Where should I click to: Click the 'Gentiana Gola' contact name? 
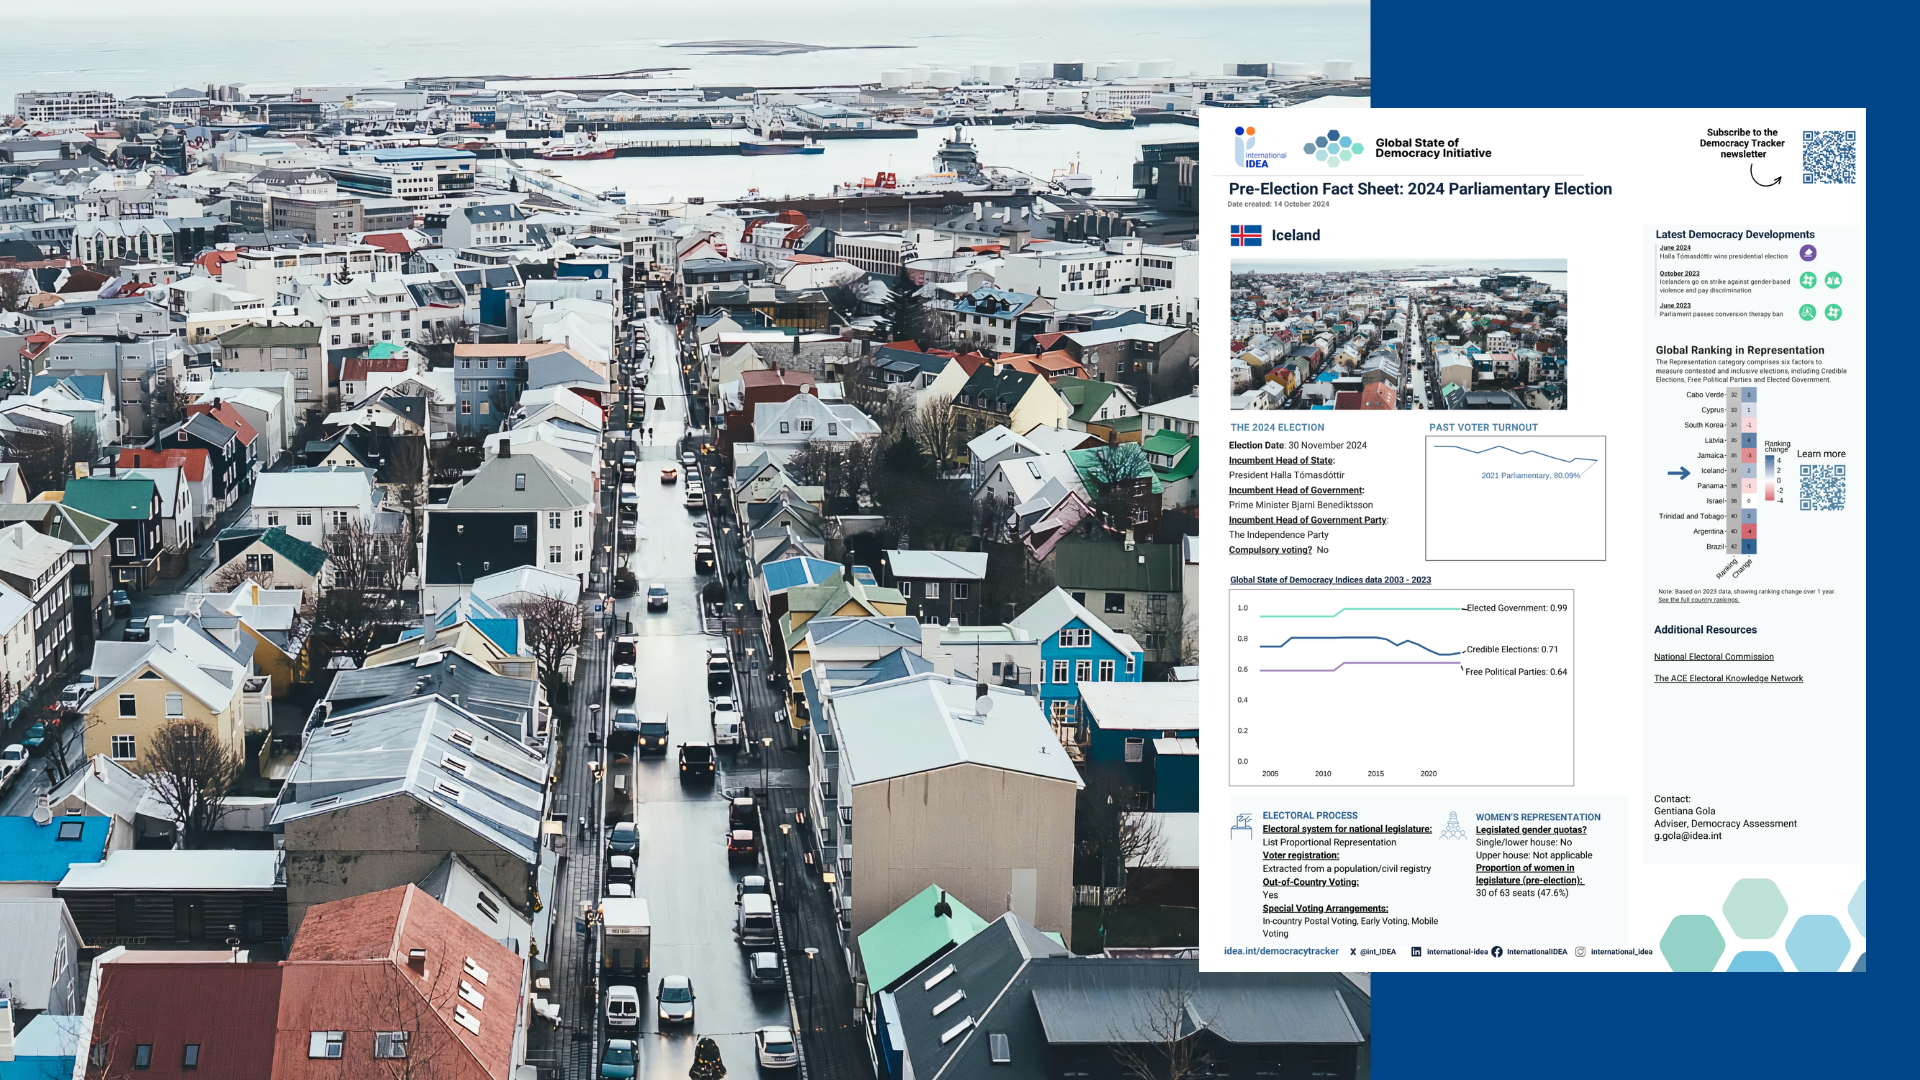click(1684, 811)
